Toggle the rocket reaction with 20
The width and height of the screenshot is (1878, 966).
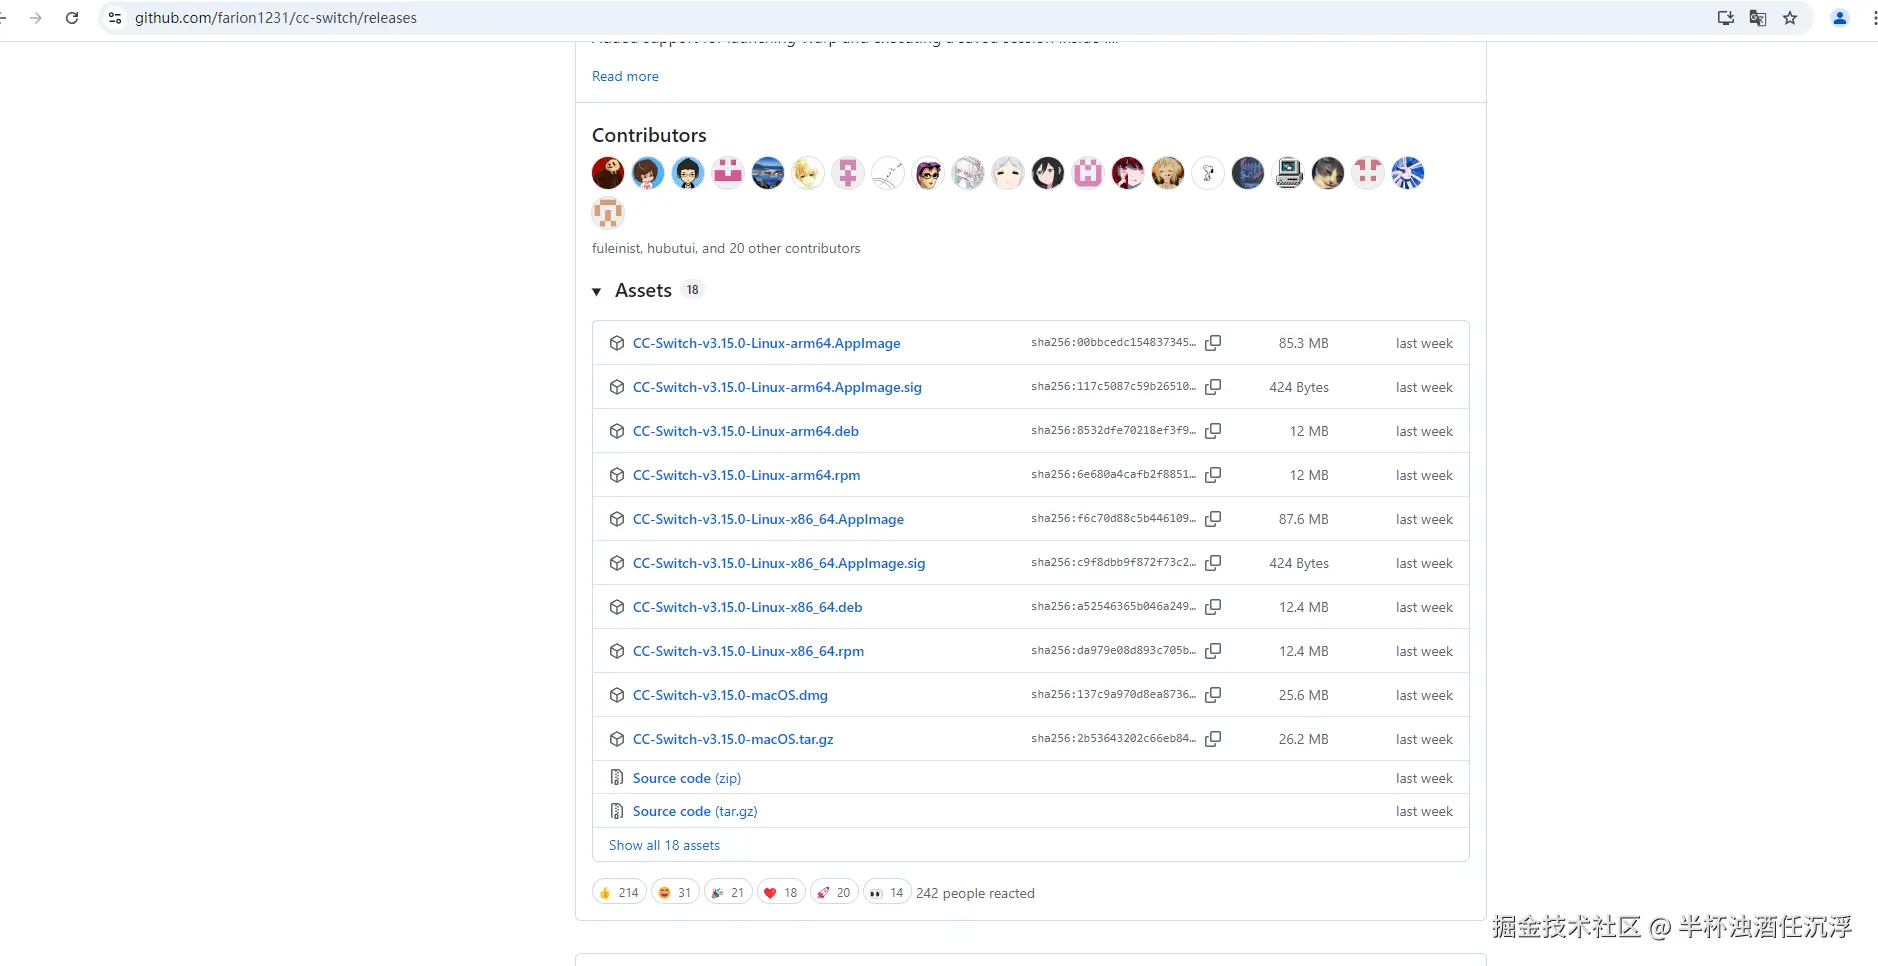(x=834, y=893)
